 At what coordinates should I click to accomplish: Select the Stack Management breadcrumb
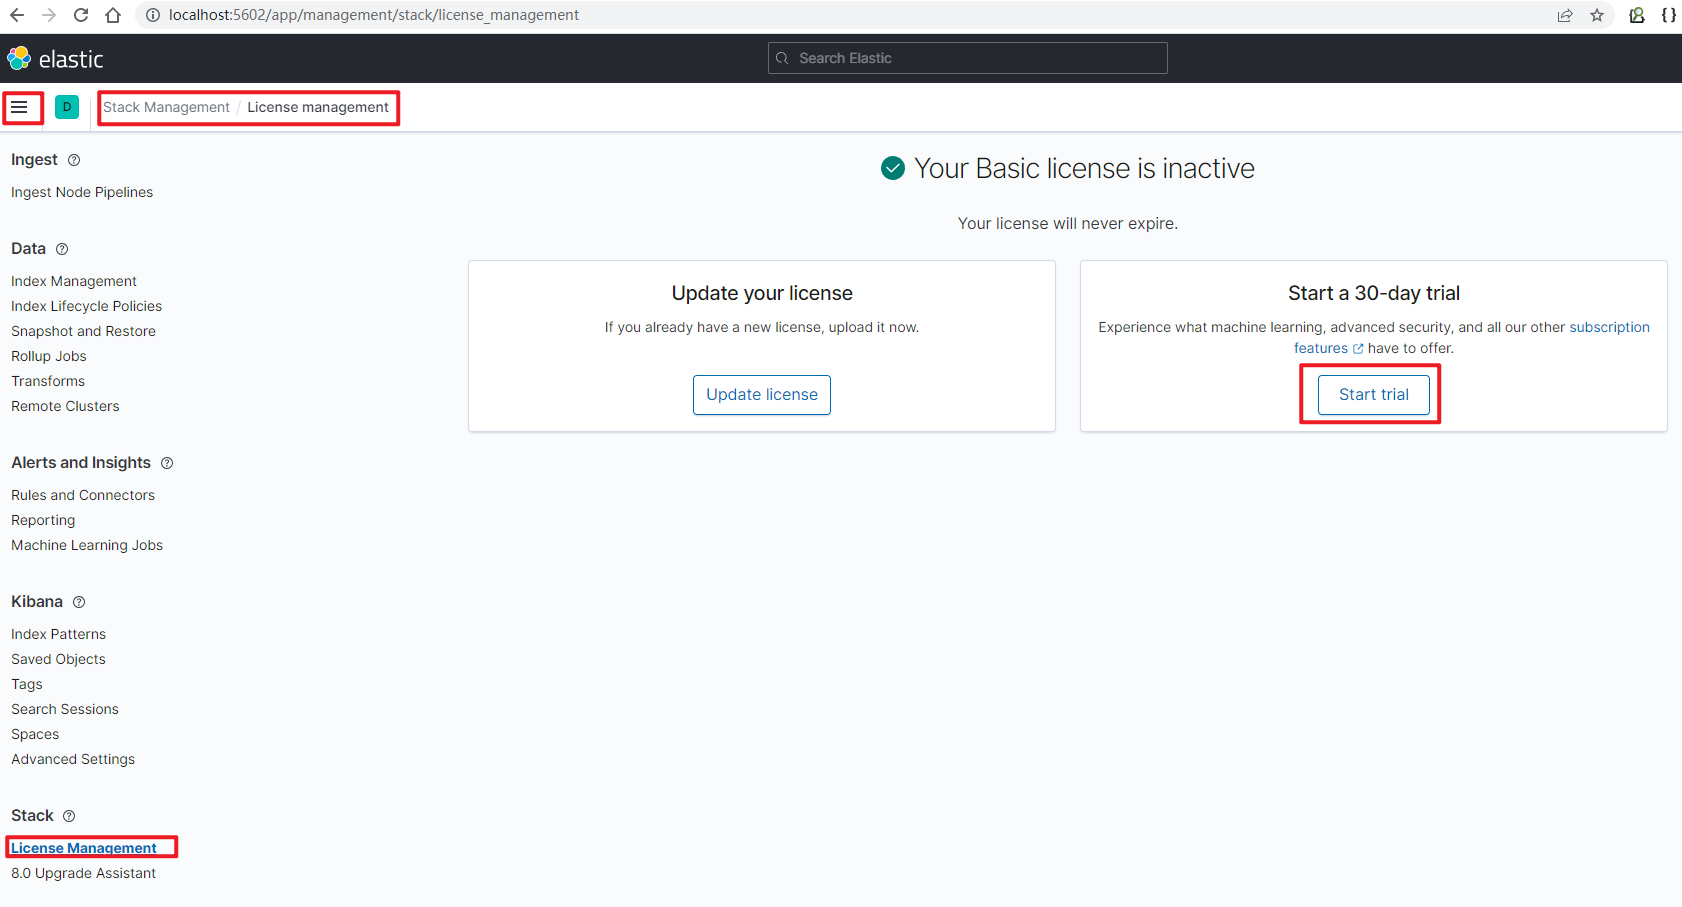(166, 107)
